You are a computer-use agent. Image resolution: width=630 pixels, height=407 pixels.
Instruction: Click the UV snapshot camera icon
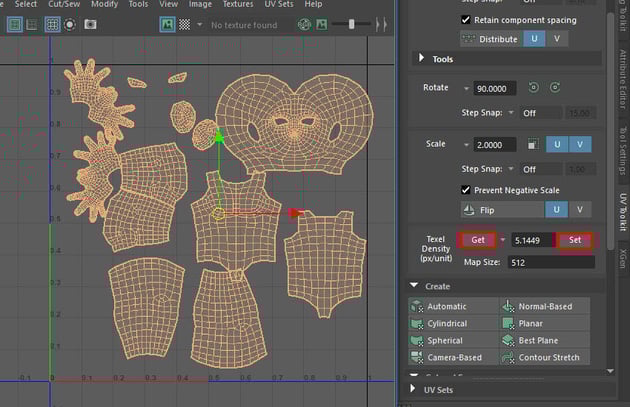[91, 23]
